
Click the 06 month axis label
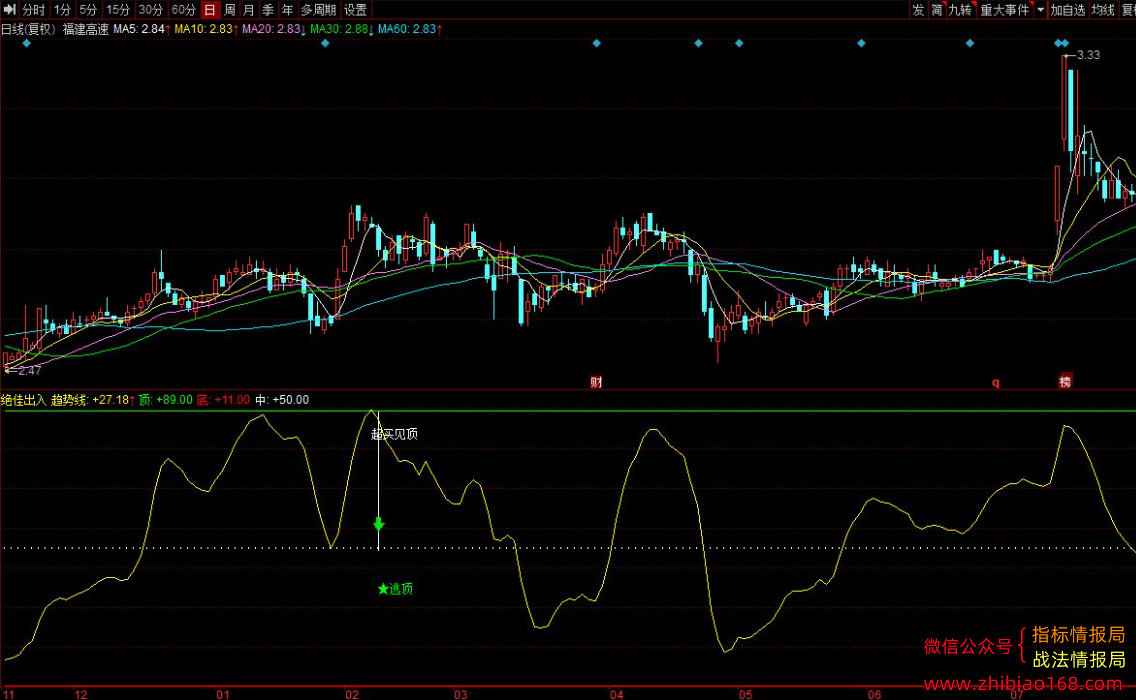pyautogui.click(x=874, y=694)
